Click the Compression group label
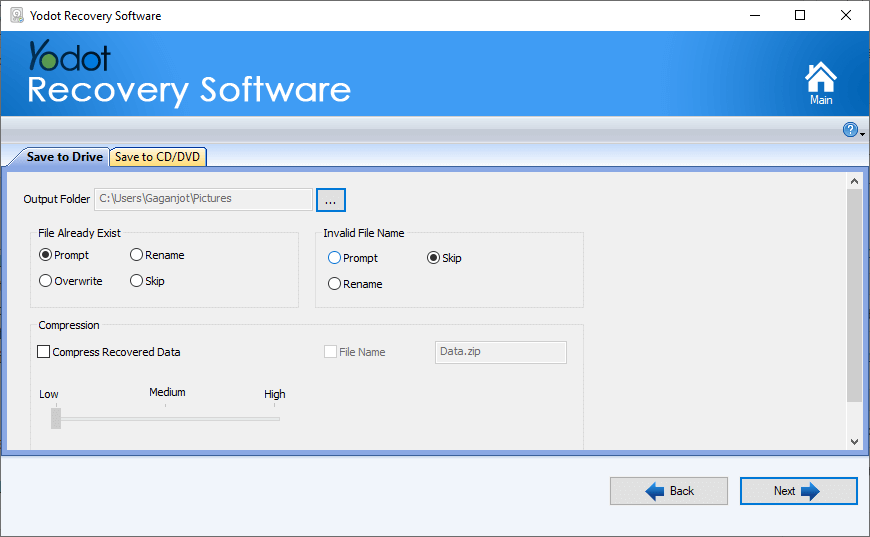Screen dimensions: 870x537 click(x=69, y=325)
